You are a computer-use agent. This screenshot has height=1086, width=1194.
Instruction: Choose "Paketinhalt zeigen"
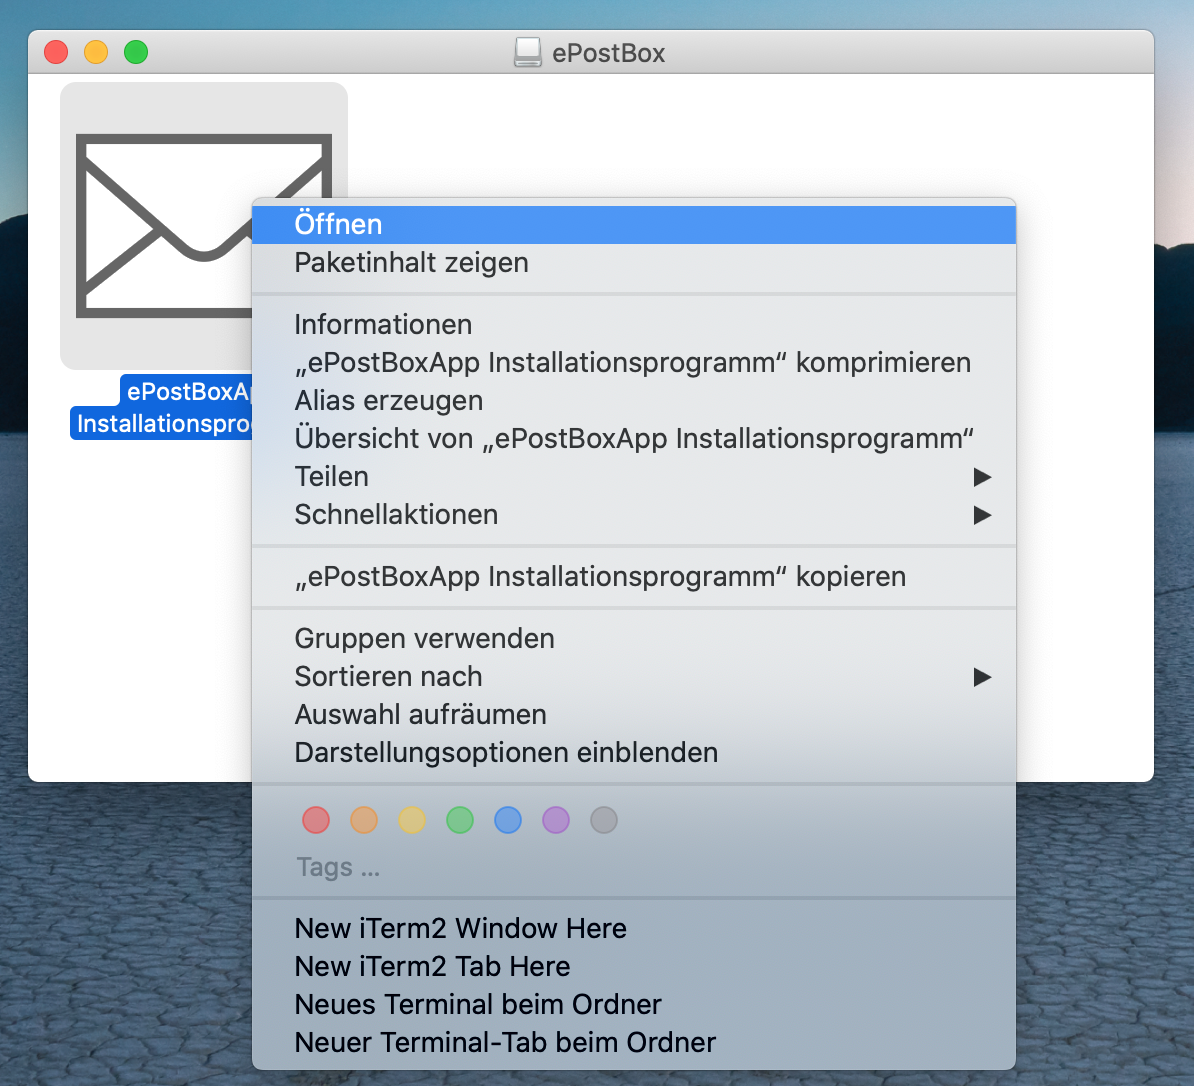[x=411, y=263]
